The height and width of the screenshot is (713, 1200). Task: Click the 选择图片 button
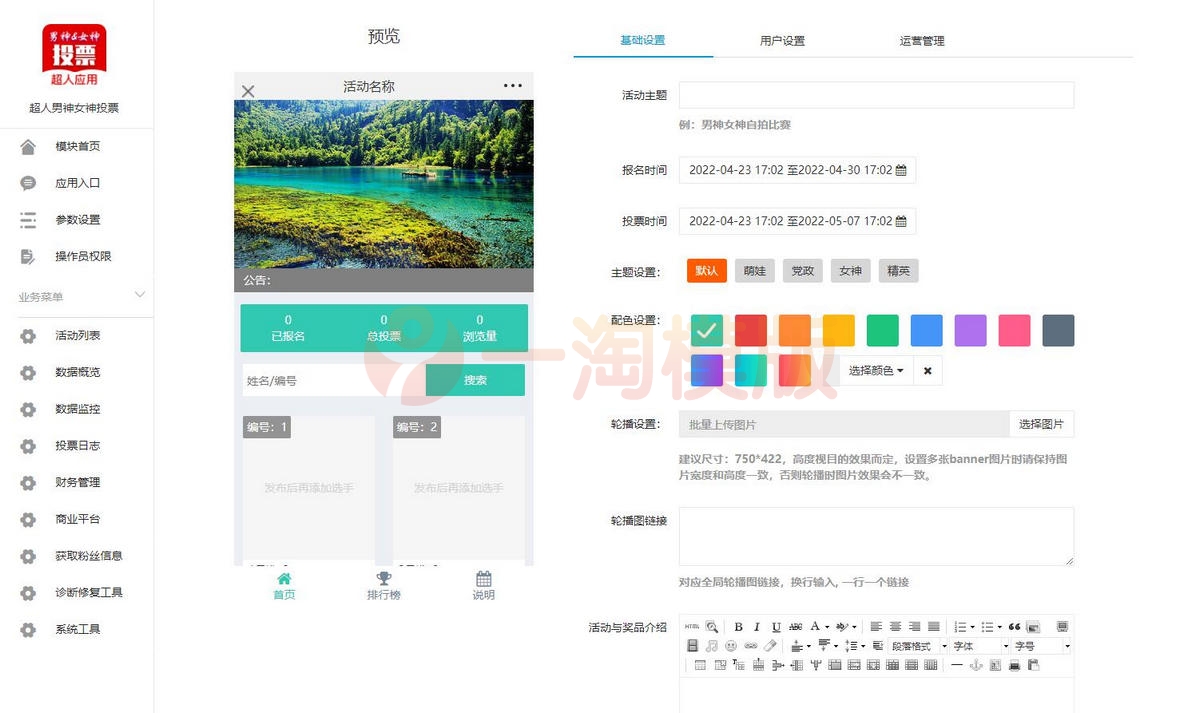[x=1041, y=424]
